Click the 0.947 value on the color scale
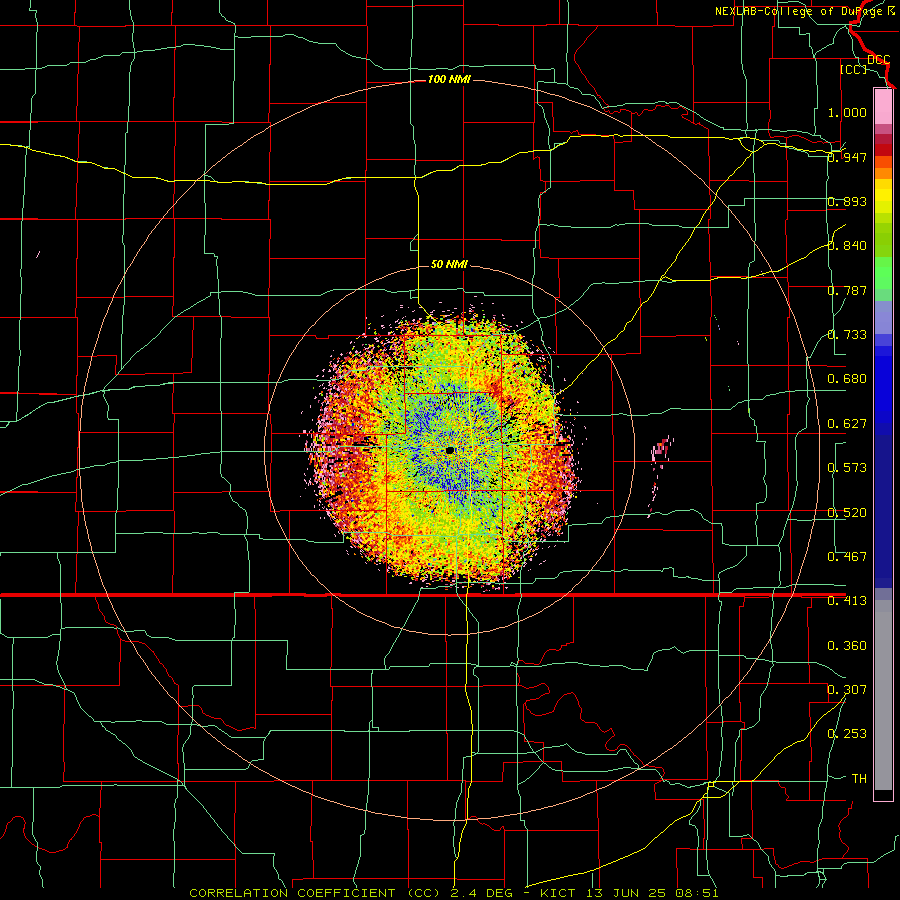Viewport: 900px width, 900px height. point(847,157)
